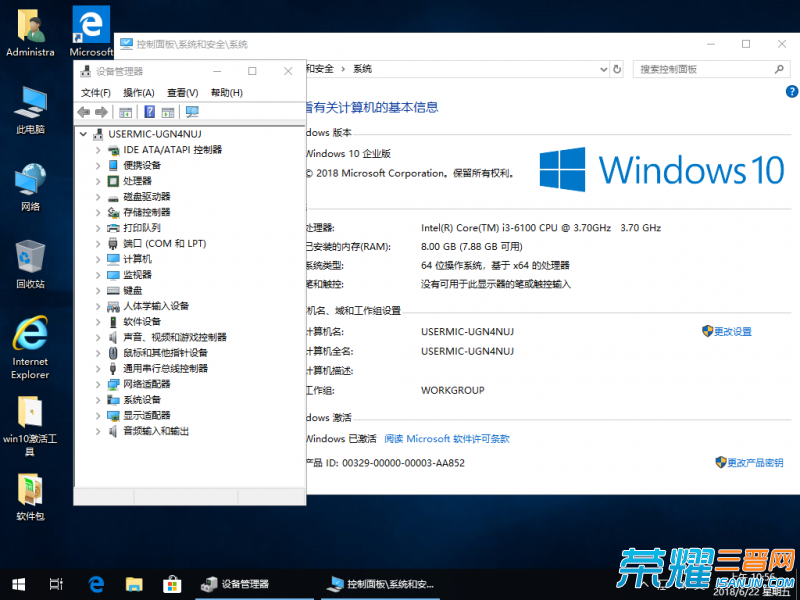Screen dimensions: 800x600
Task: Expand the 存储控制器 tree node
Action: 98,212
